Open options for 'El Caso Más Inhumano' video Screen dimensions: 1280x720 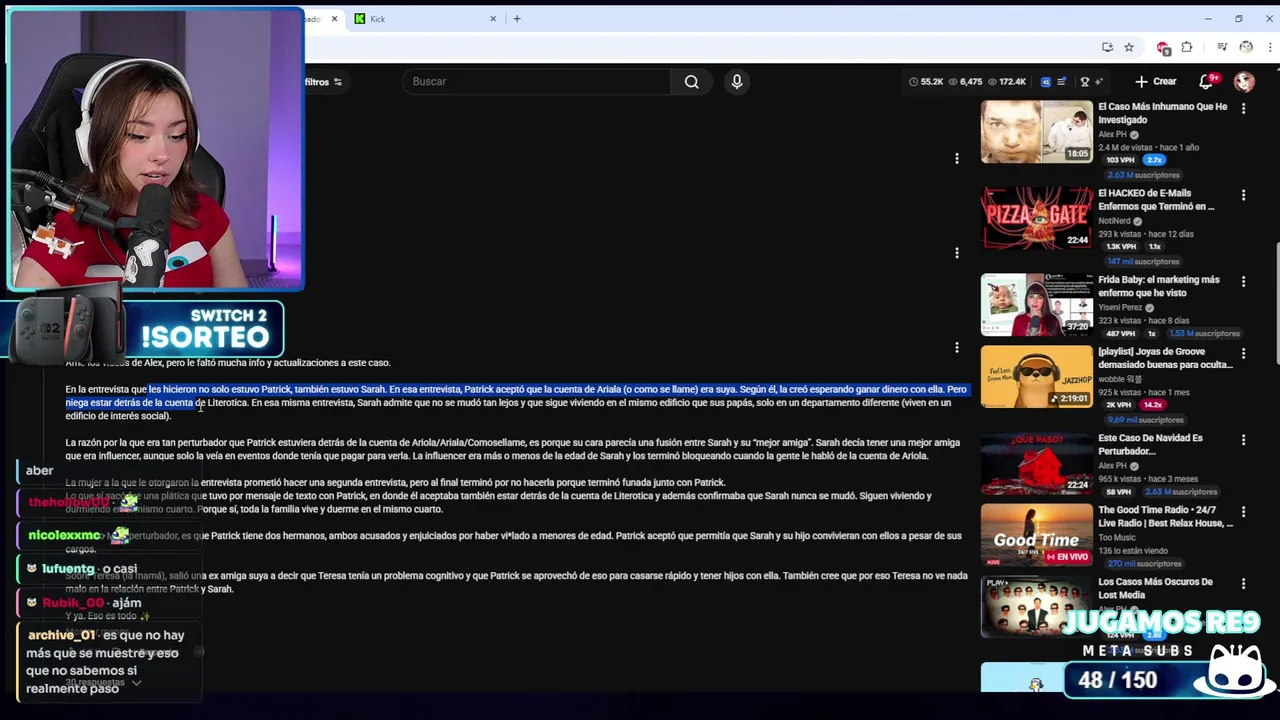[x=1243, y=108]
